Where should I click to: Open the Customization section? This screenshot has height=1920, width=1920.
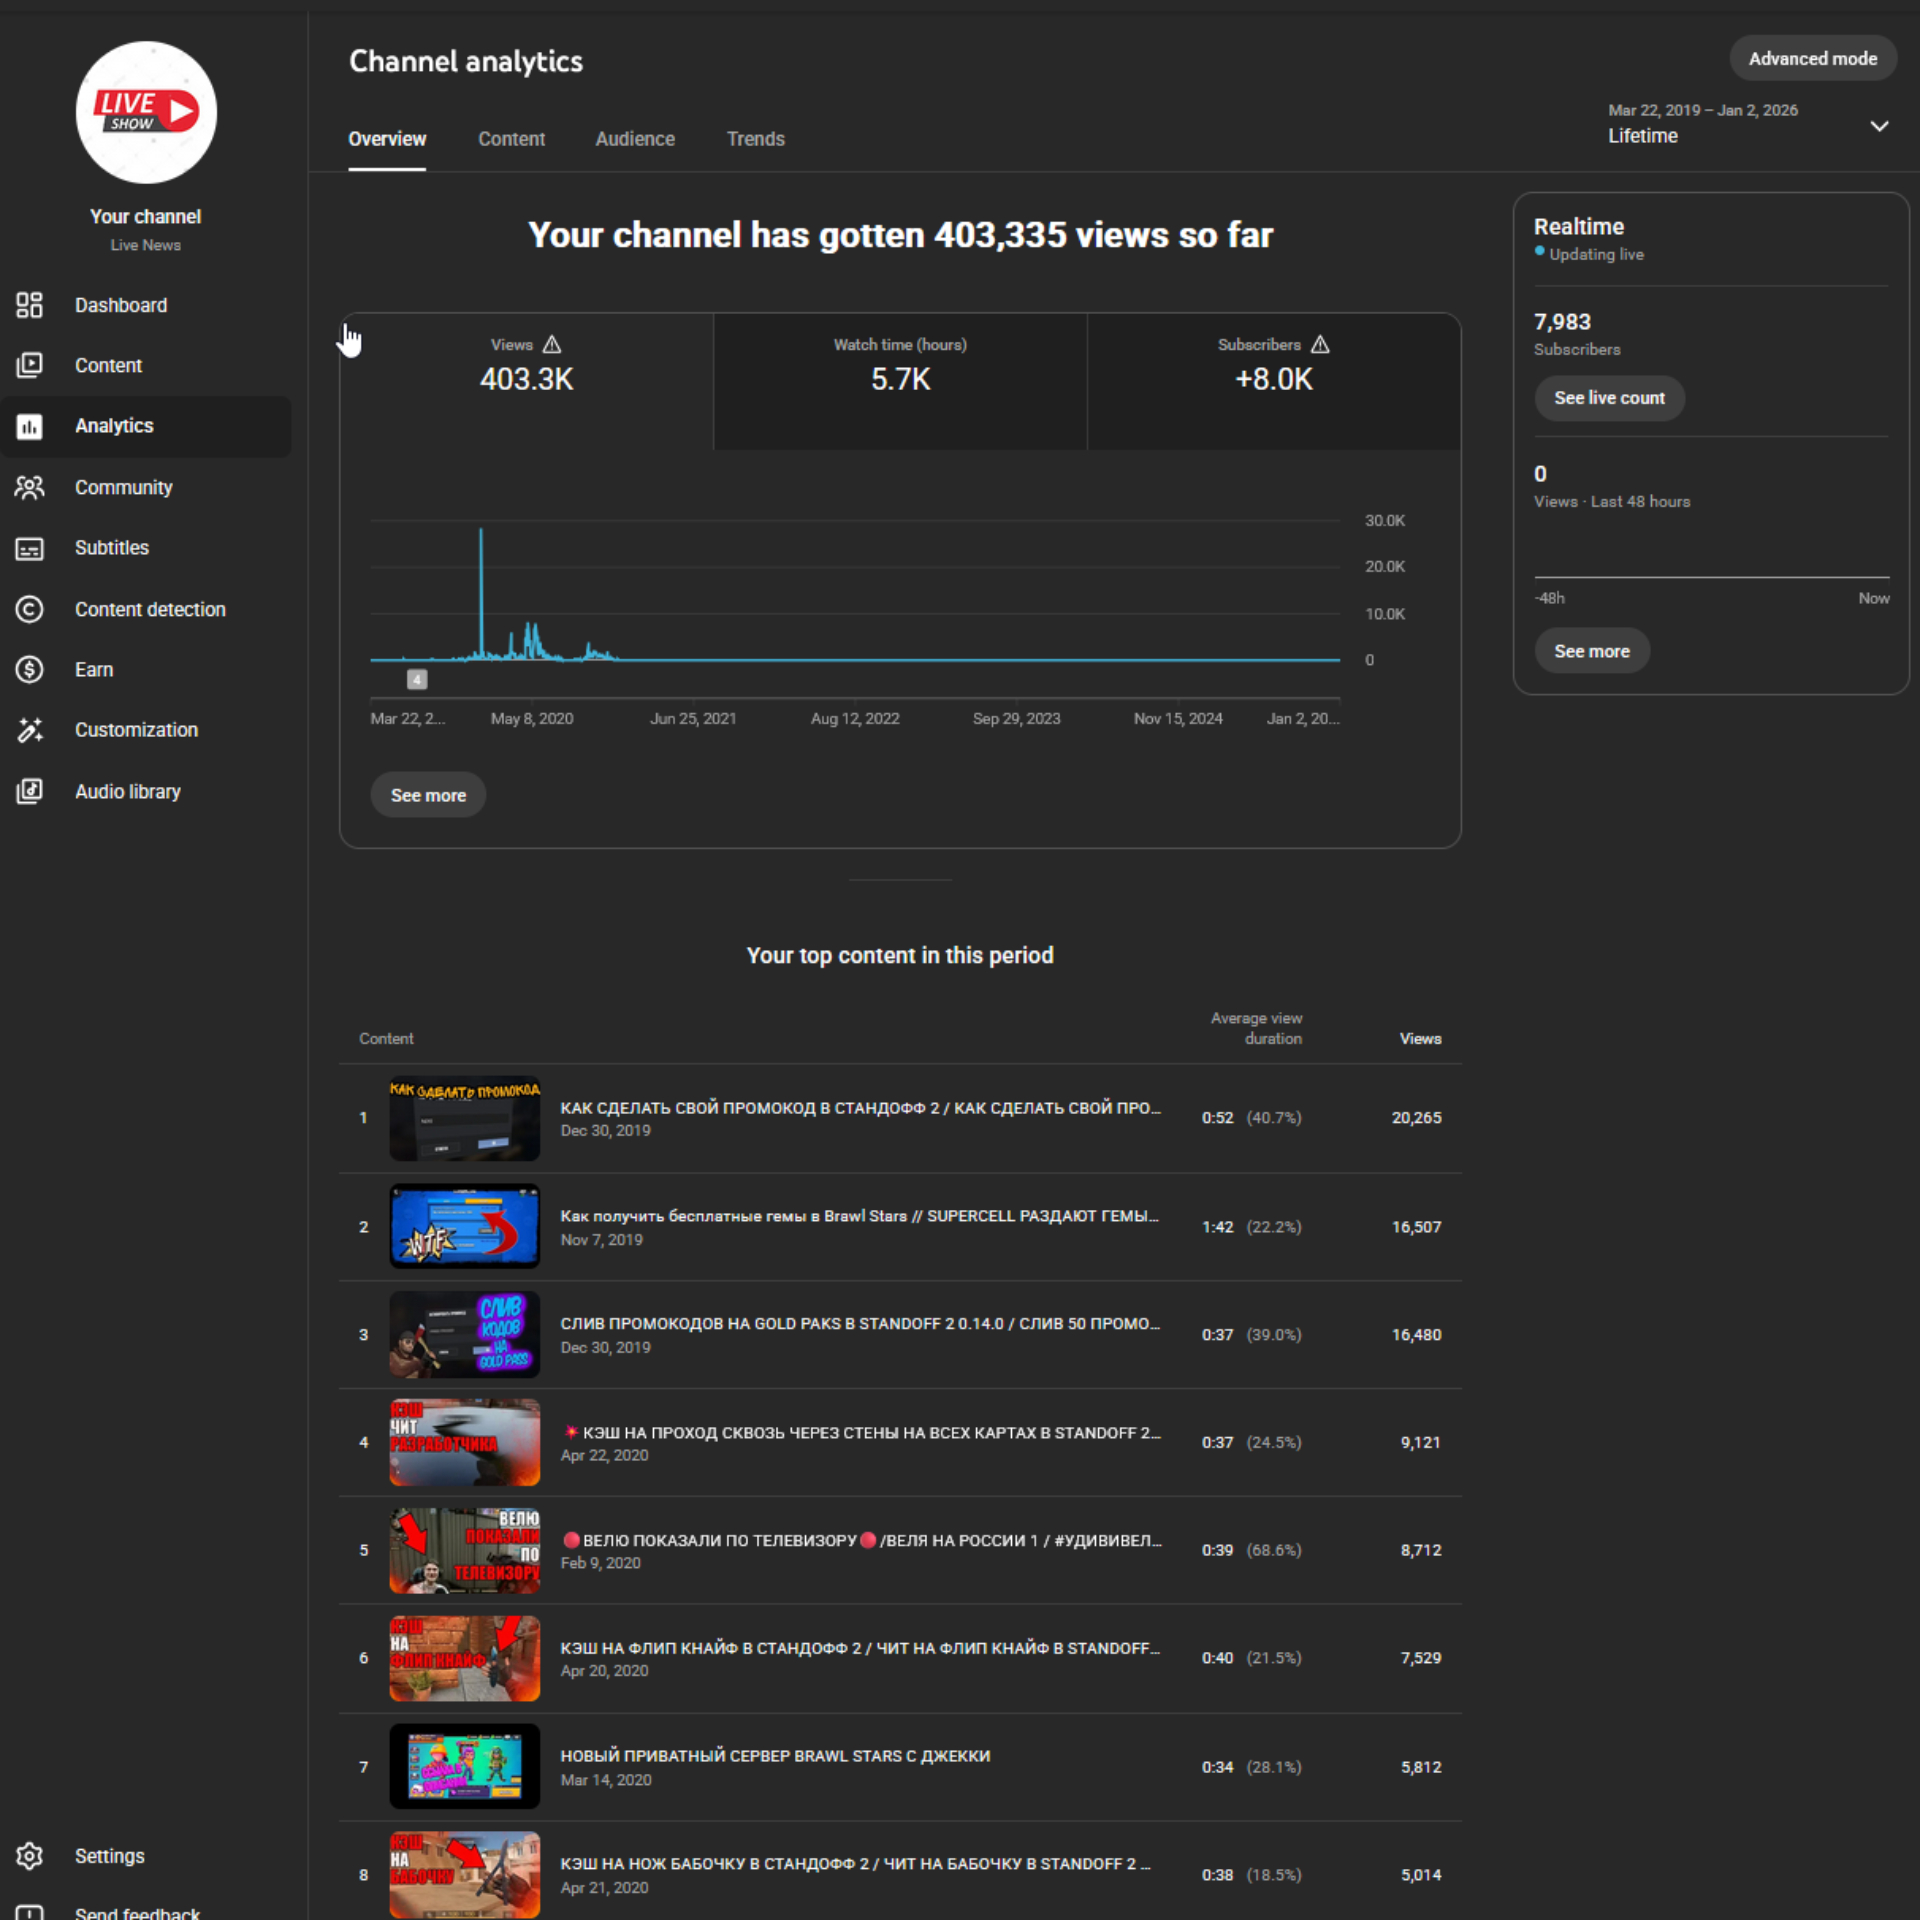[136, 730]
